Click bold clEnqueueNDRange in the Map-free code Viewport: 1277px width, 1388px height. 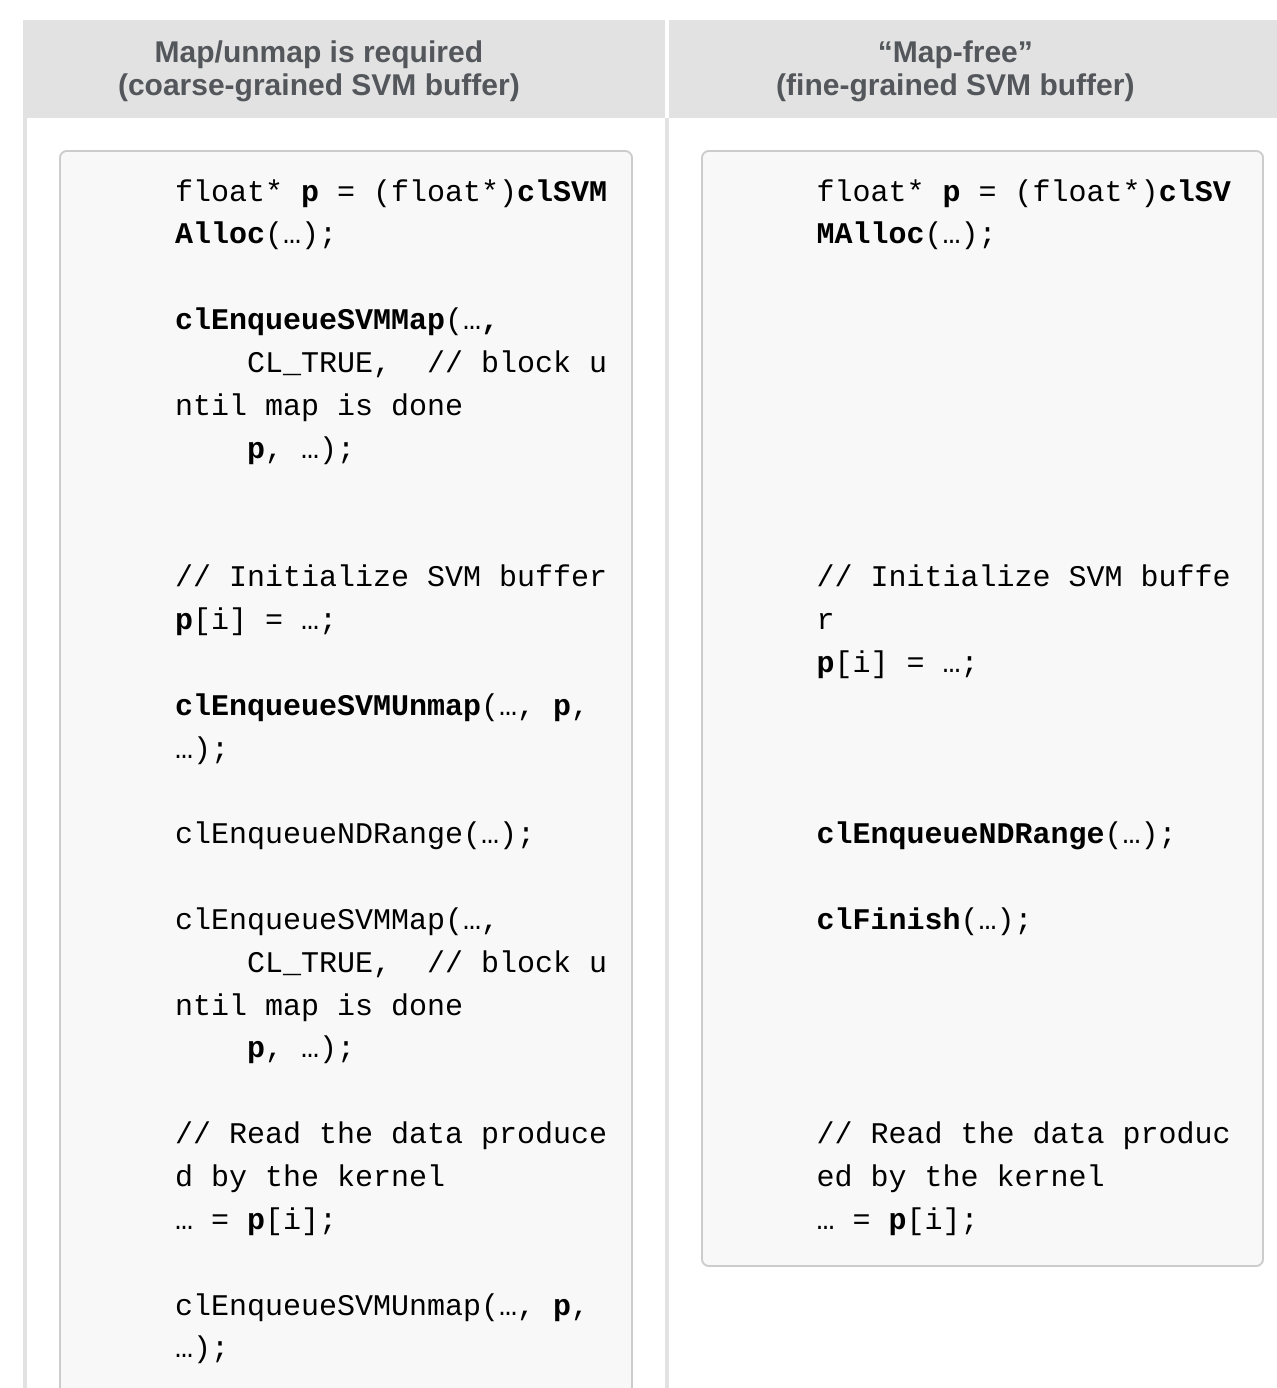[x=960, y=834]
